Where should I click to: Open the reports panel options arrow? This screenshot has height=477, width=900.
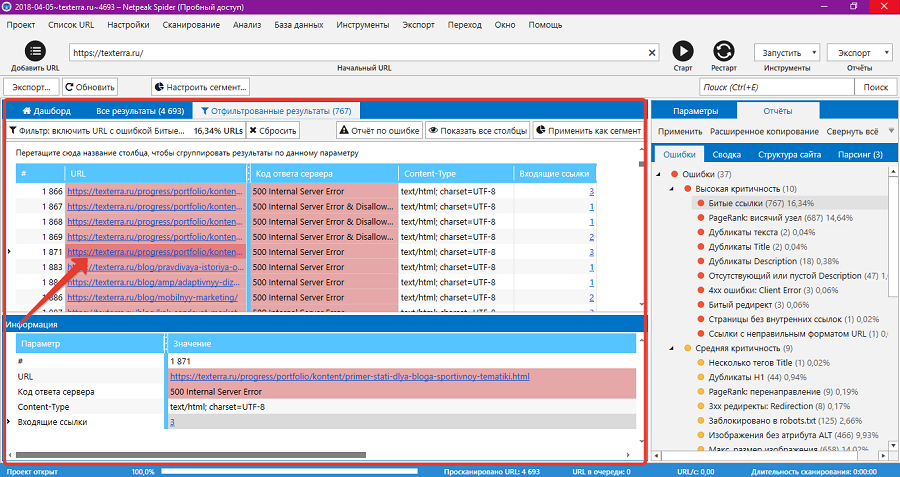coord(891,131)
